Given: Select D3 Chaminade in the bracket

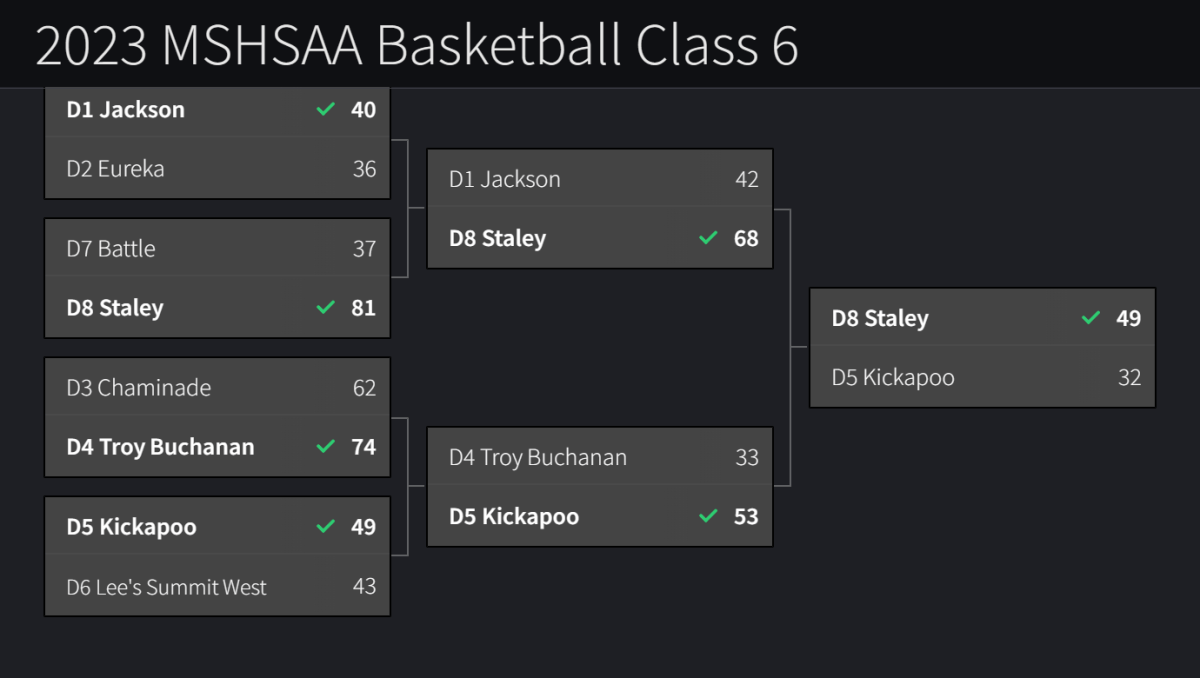Looking at the screenshot, I should tap(139, 387).
